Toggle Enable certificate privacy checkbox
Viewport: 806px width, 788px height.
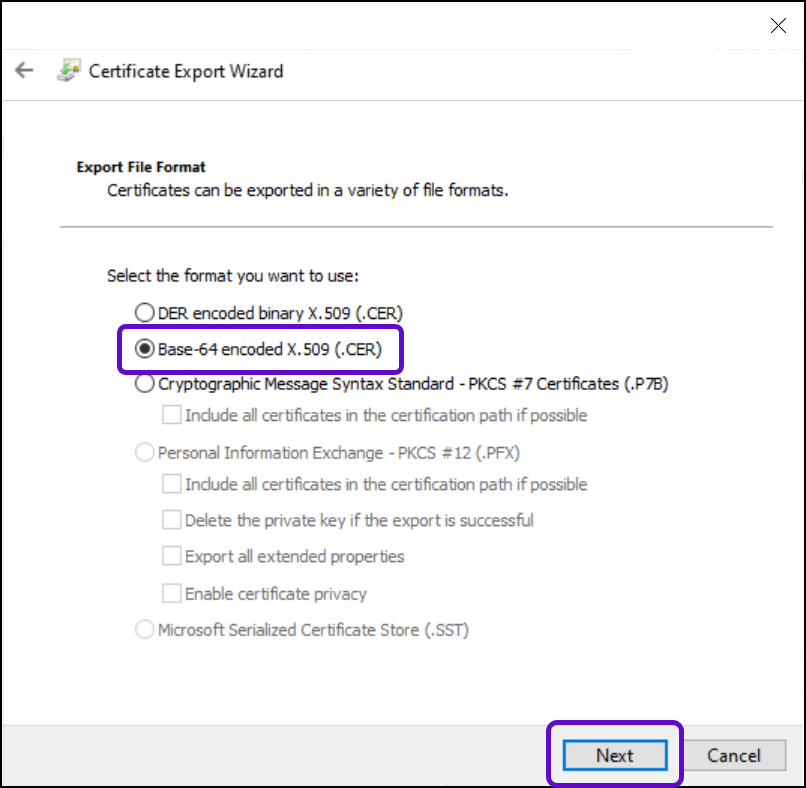pyautogui.click(x=172, y=594)
